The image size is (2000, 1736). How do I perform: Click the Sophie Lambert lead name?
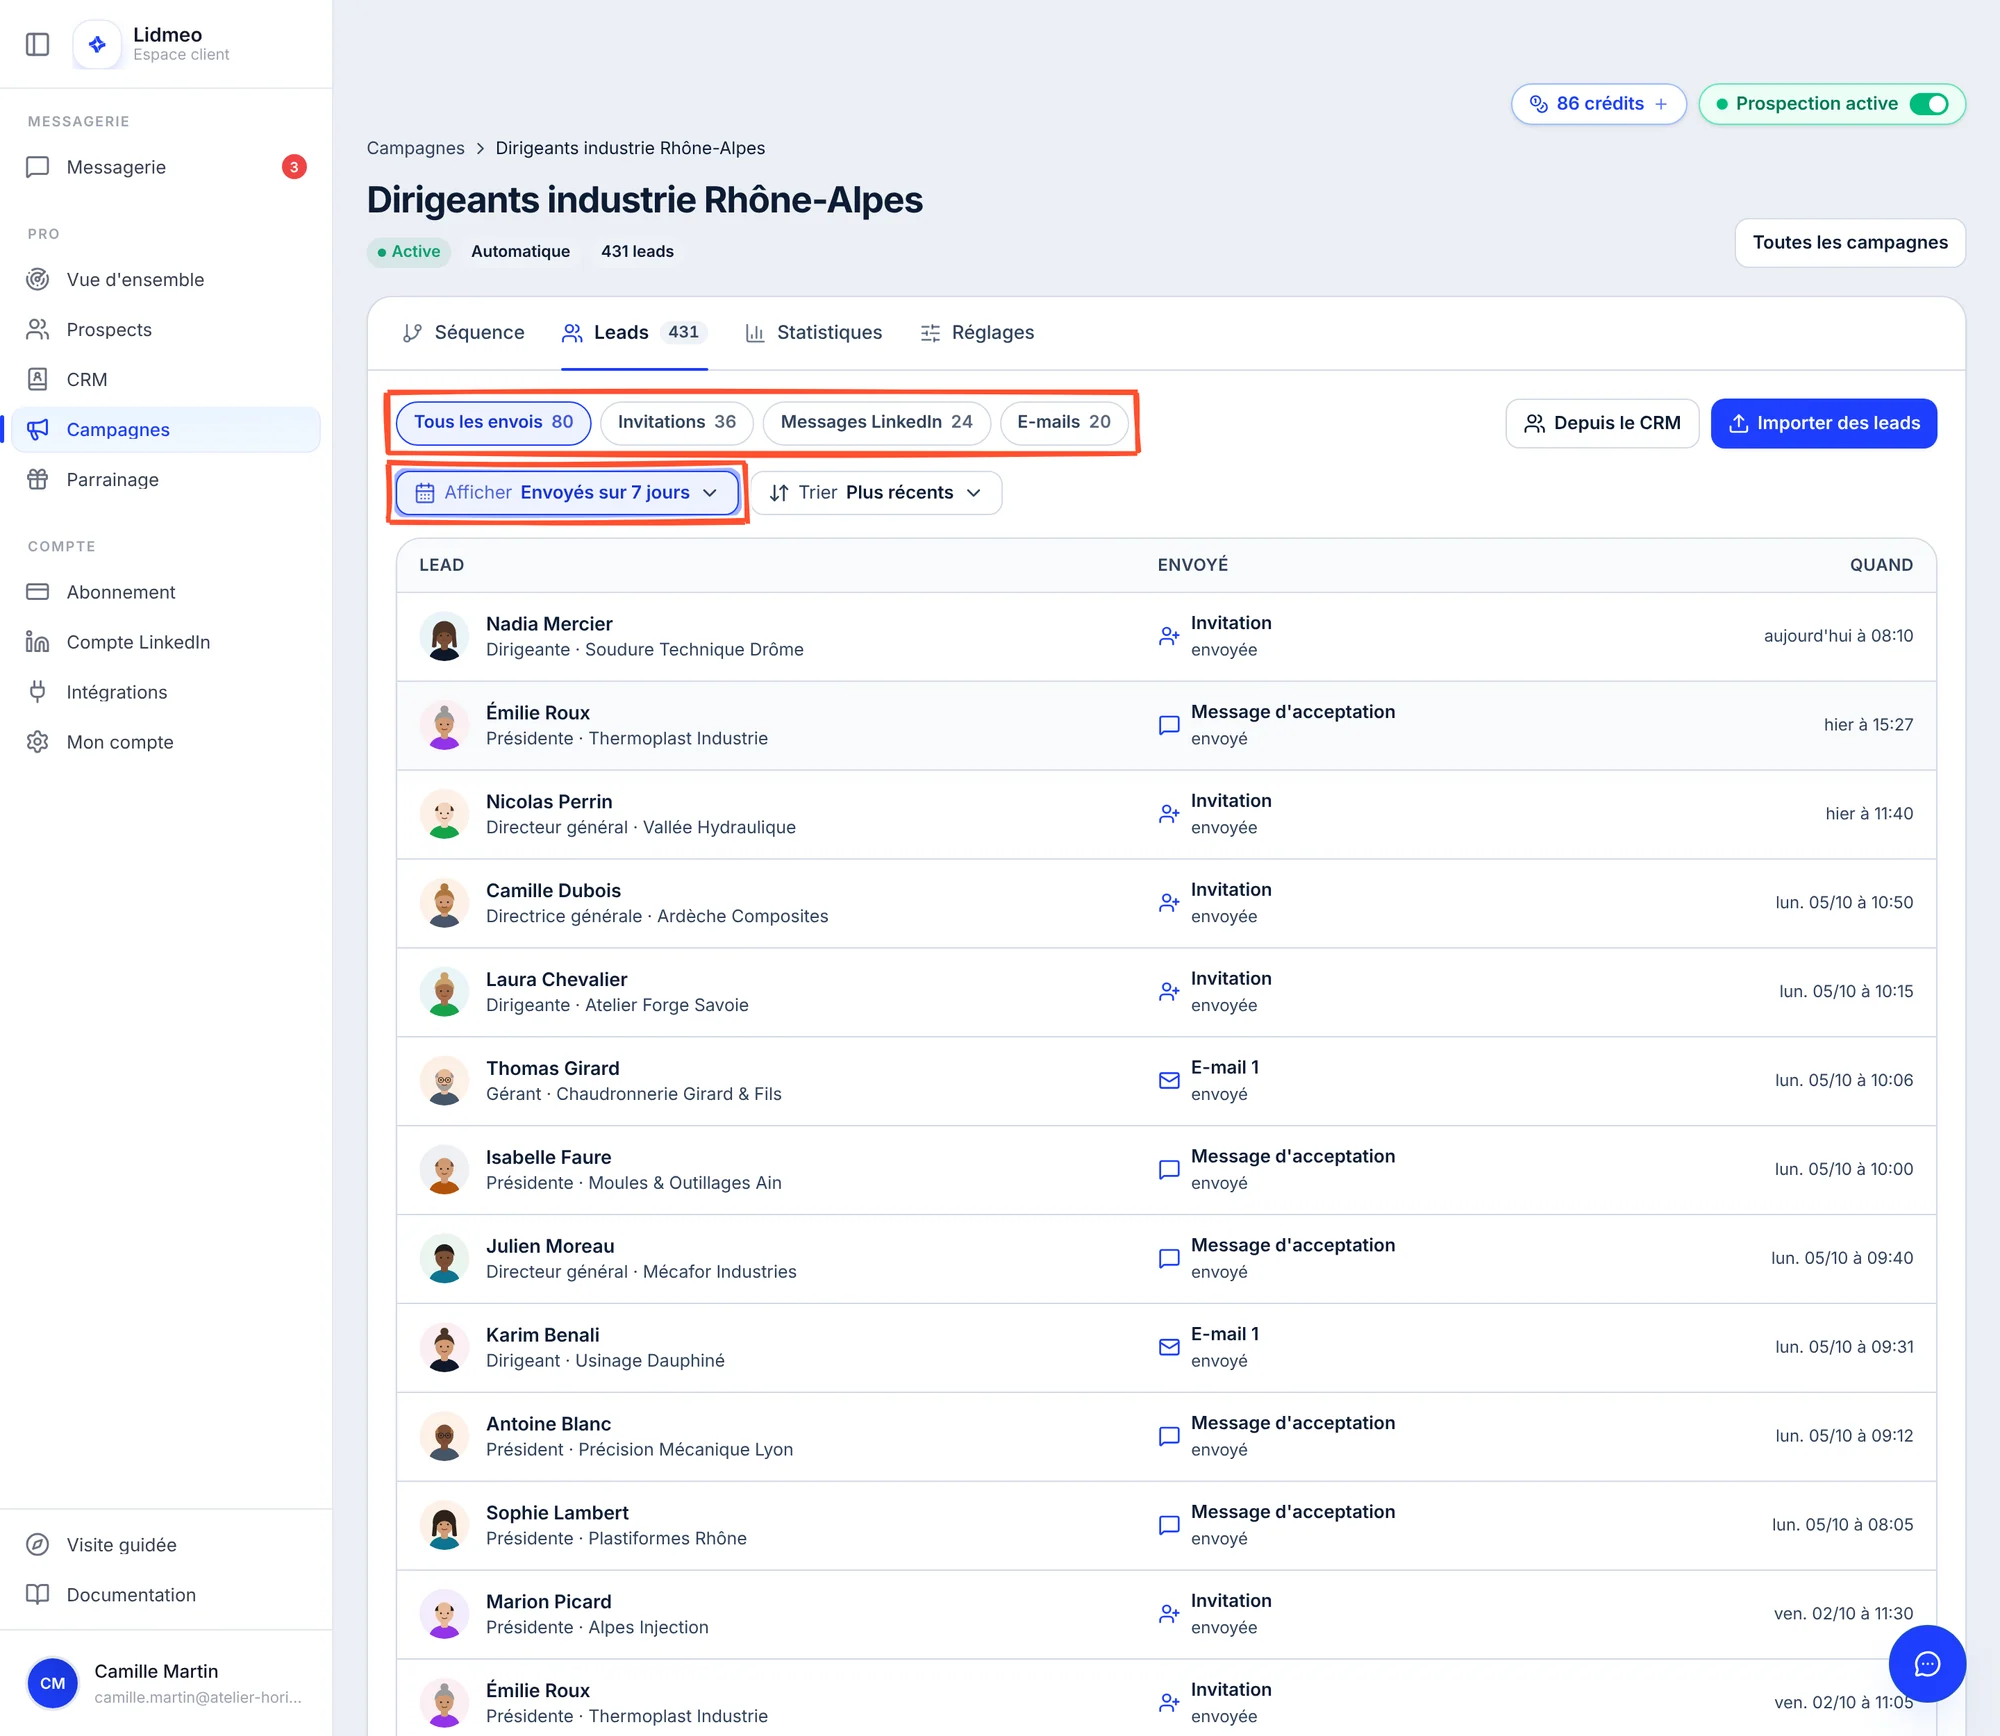pos(557,1513)
